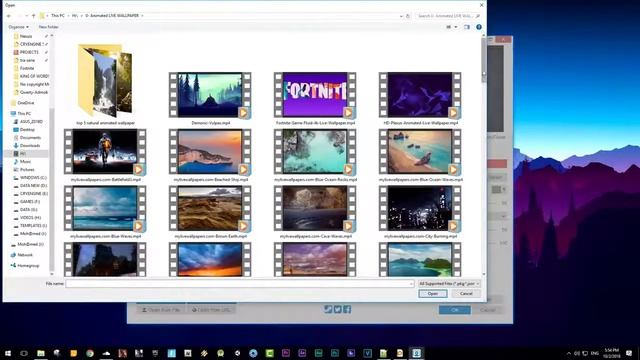Expand the address bar history dropdown

(401, 16)
